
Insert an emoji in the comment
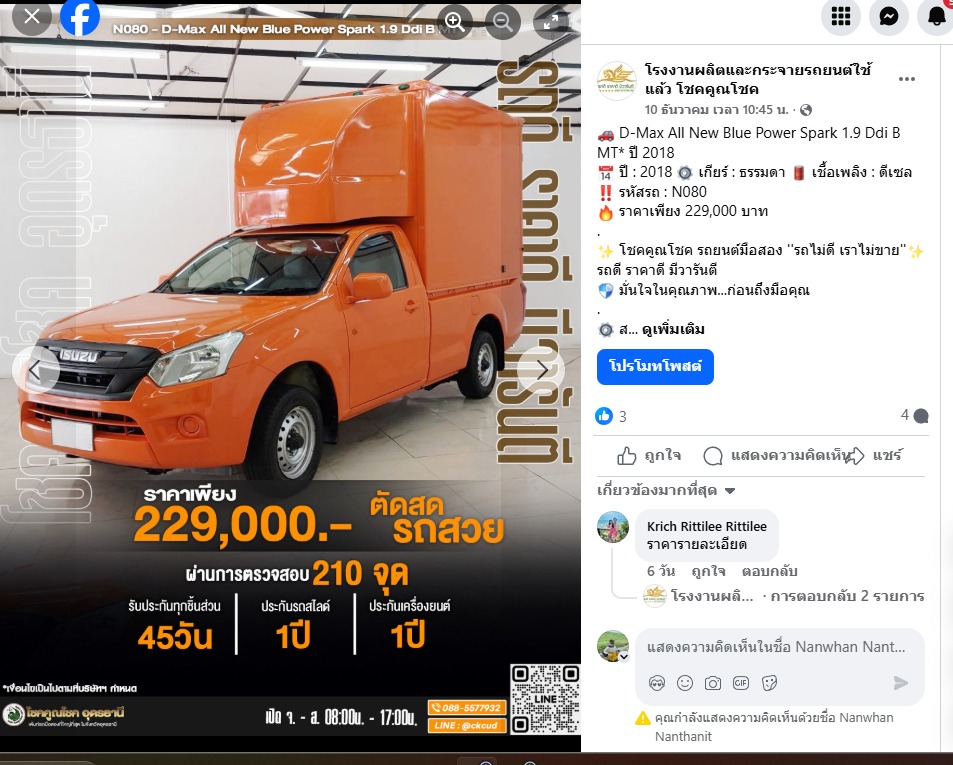(x=684, y=683)
